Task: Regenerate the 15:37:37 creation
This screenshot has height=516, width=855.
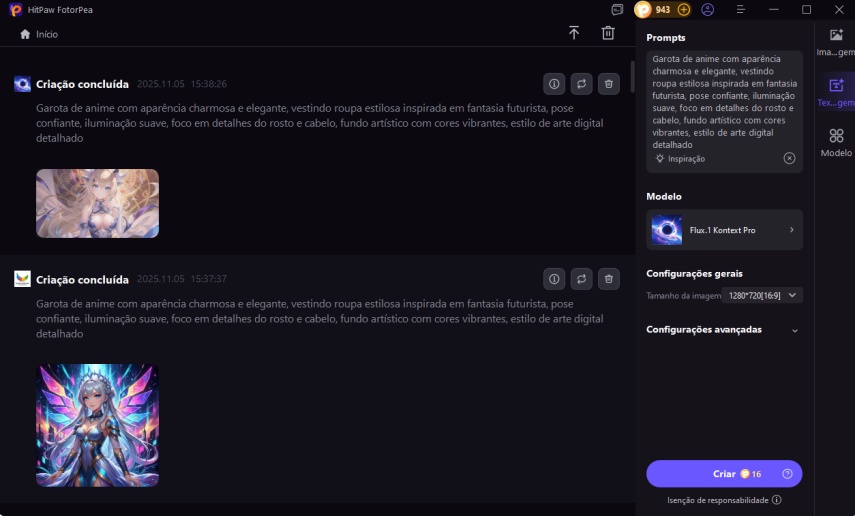Action: coord(581,279)
